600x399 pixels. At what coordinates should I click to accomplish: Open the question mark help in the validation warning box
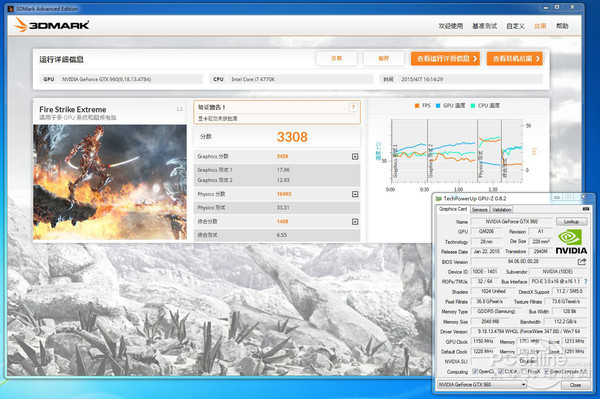pos(353,107)
